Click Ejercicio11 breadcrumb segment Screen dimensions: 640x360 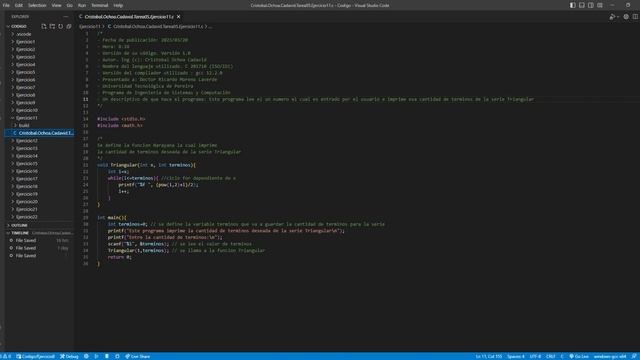coord(89,27)
